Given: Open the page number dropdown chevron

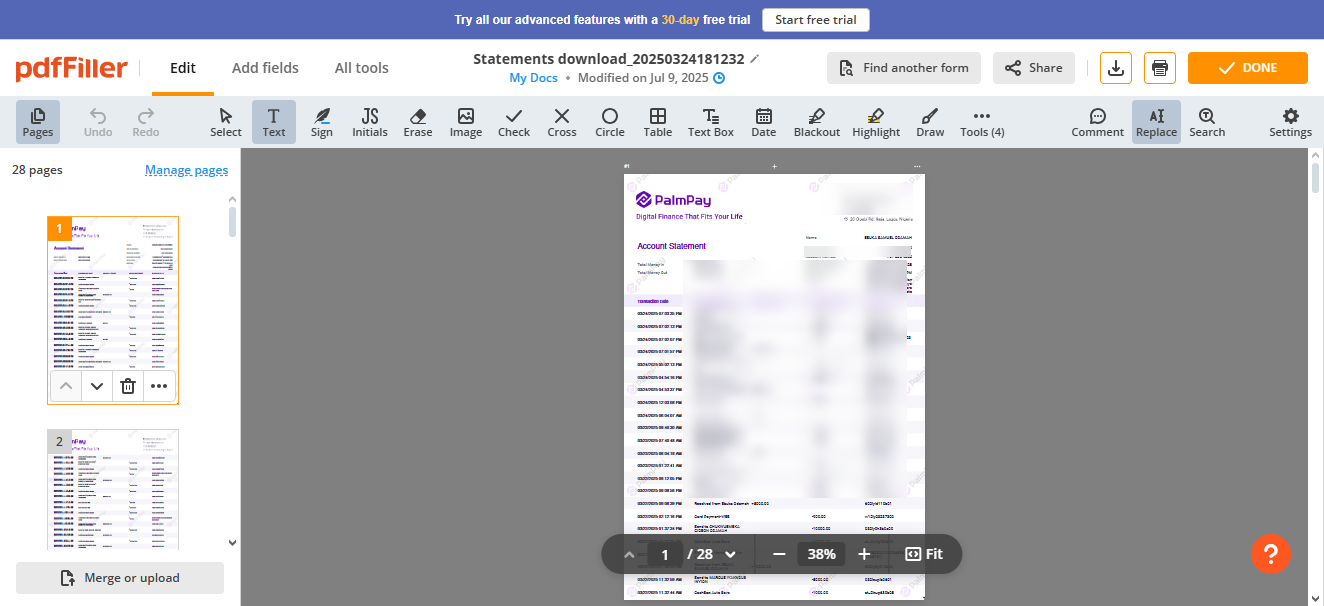Looking at the screenshot, I should click(x=730, y=554).
